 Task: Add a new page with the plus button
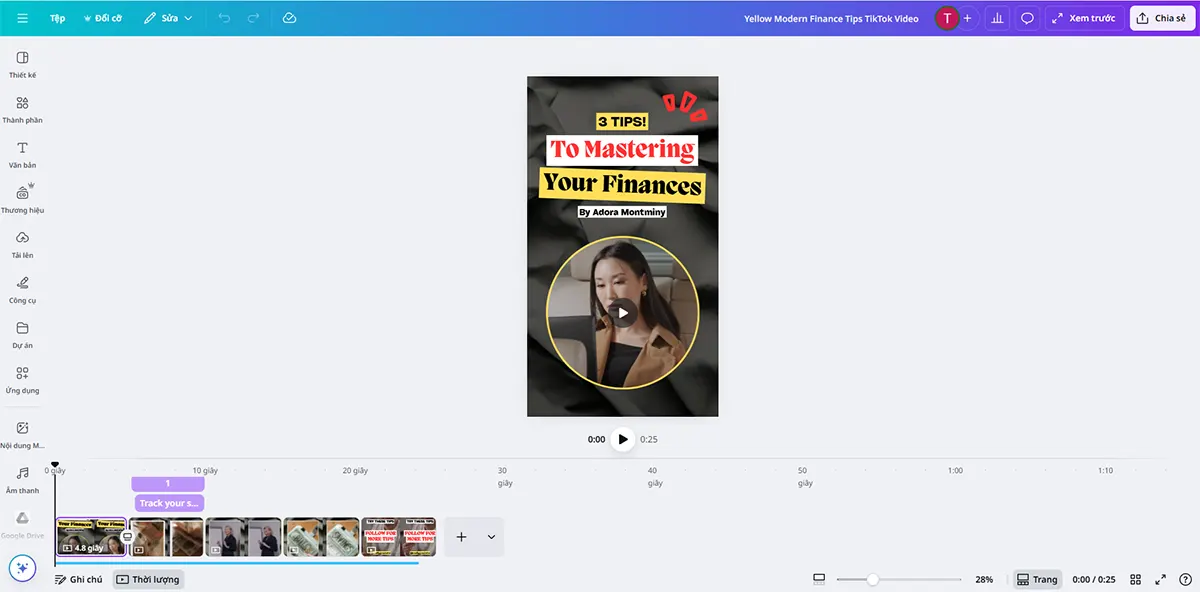pyautogui.click(x=461, y=537)
